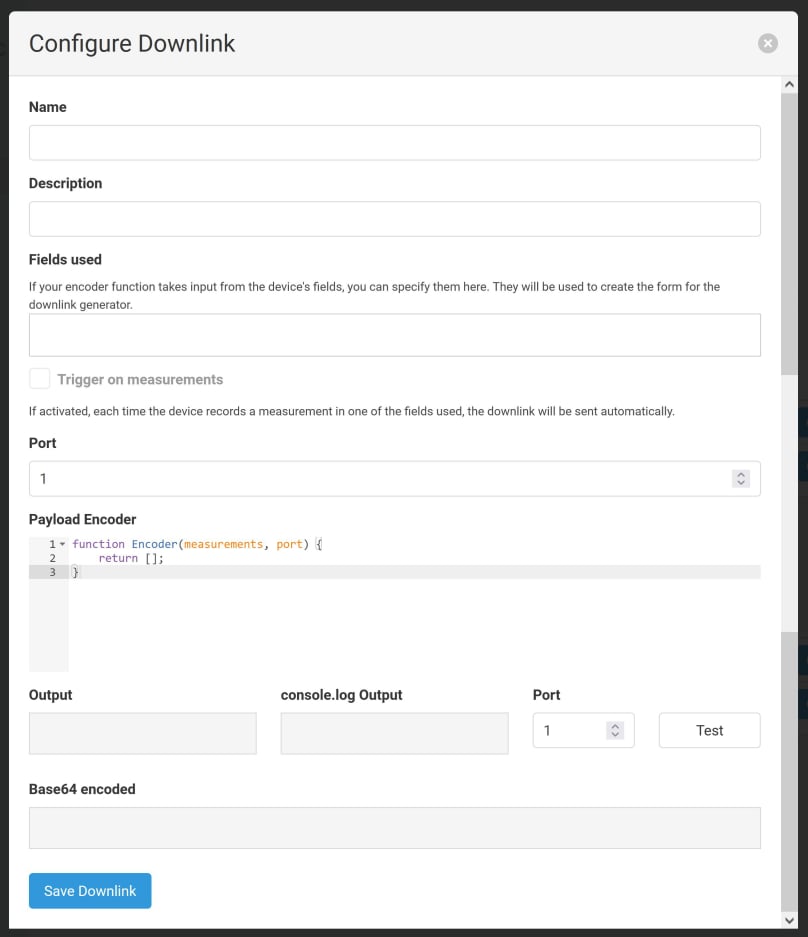Screen dimensions: 808x937
Task: Click the Test button to run the encoder
Action: pos(709,730)
